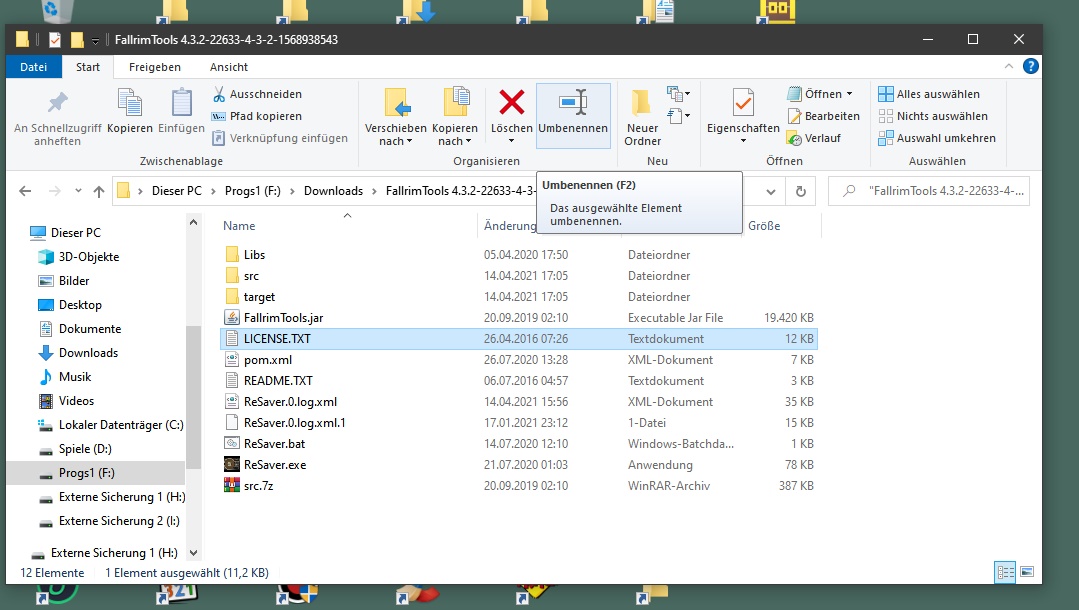Switch to the Ansicht ribbon tab
The width and height of the screenshot is (1079, 610).
coord(228,67)
